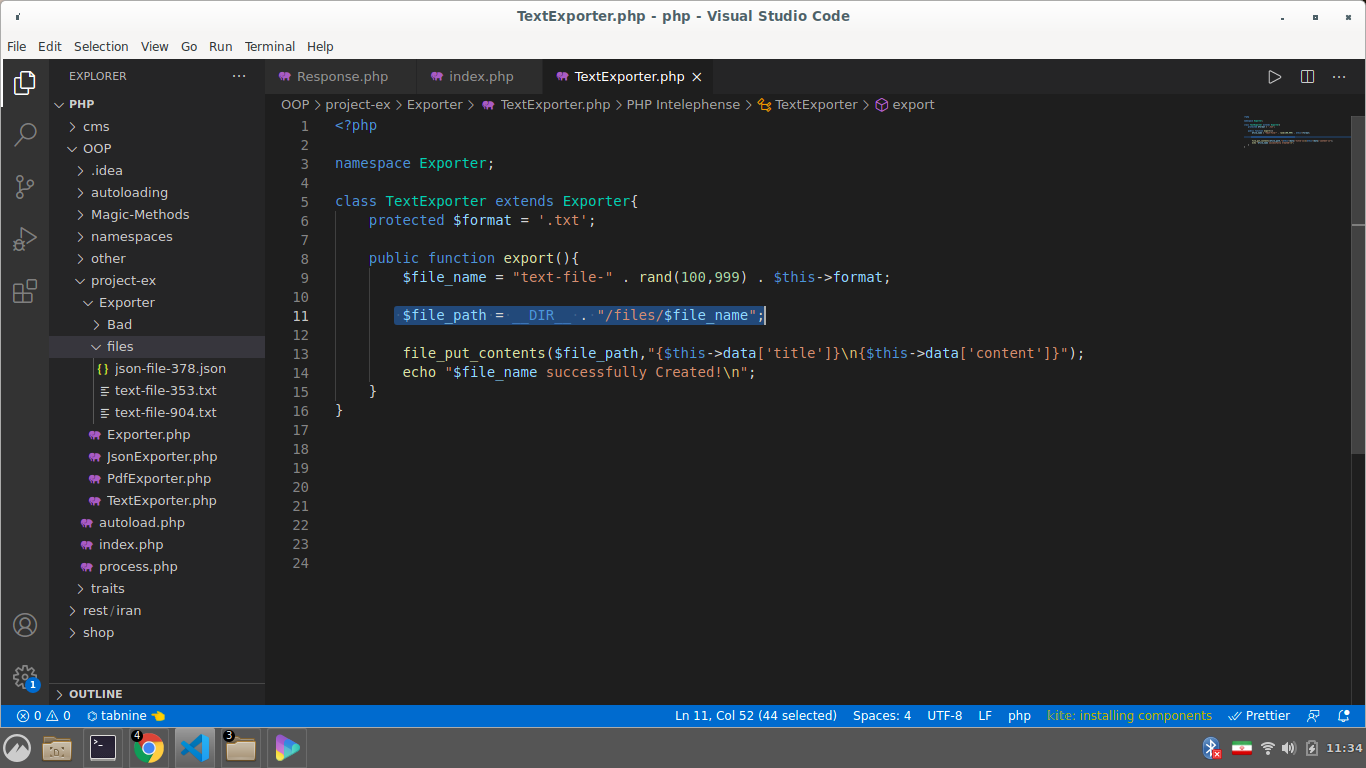Image resolution: width=1366 pixels, height=768 pixels.
Task: Click the export method breadcrumb
Action: tap(905, 104)
